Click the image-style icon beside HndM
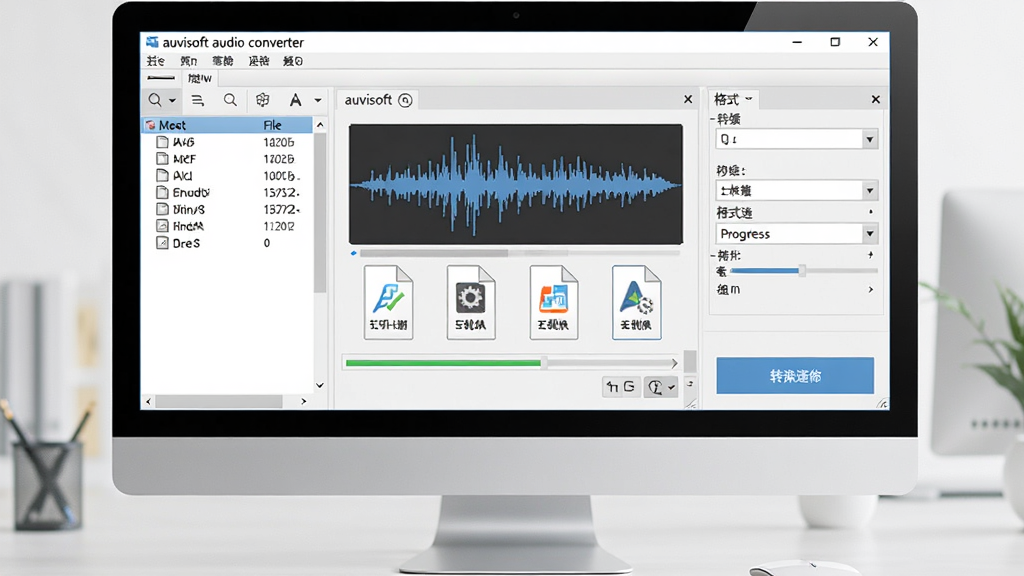Image resolution: width=1024 pixels, height=576 pixels. pos(162,226)
